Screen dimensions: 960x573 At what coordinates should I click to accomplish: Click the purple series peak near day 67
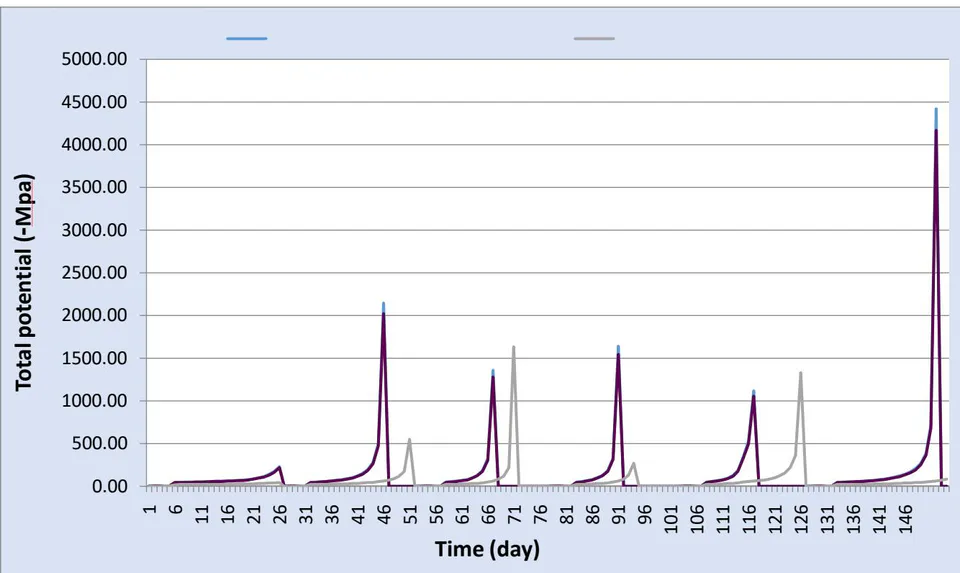[x=493, y=376]
